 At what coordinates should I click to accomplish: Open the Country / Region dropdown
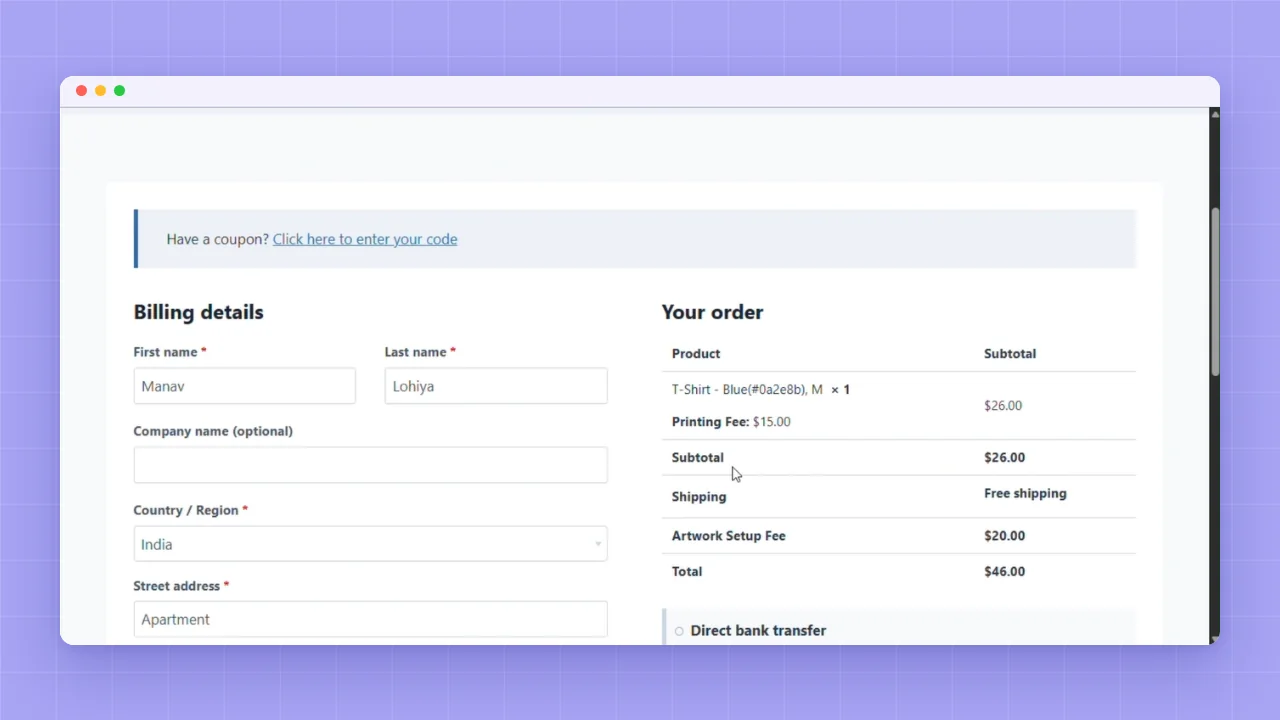(x=370, y=544)
